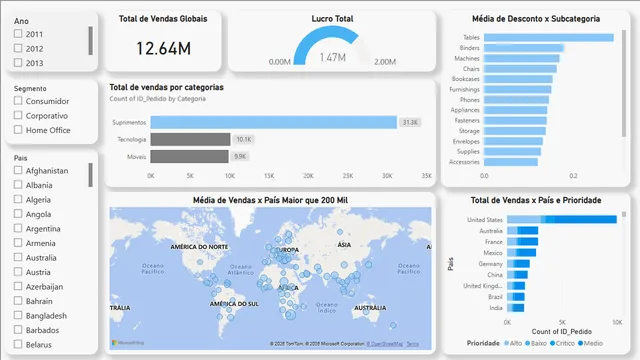Select the Supplies discount bar
Viewport: 640px width, 360px height.
click(x=512, y=151)
